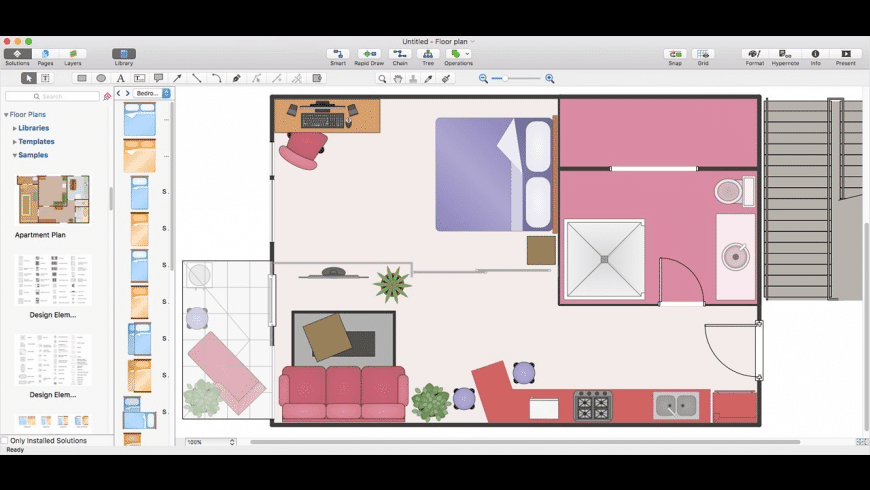The height and width of the screenshot is (490, 870).
Task: Select the Text box tool
Action: pos(139,78)
